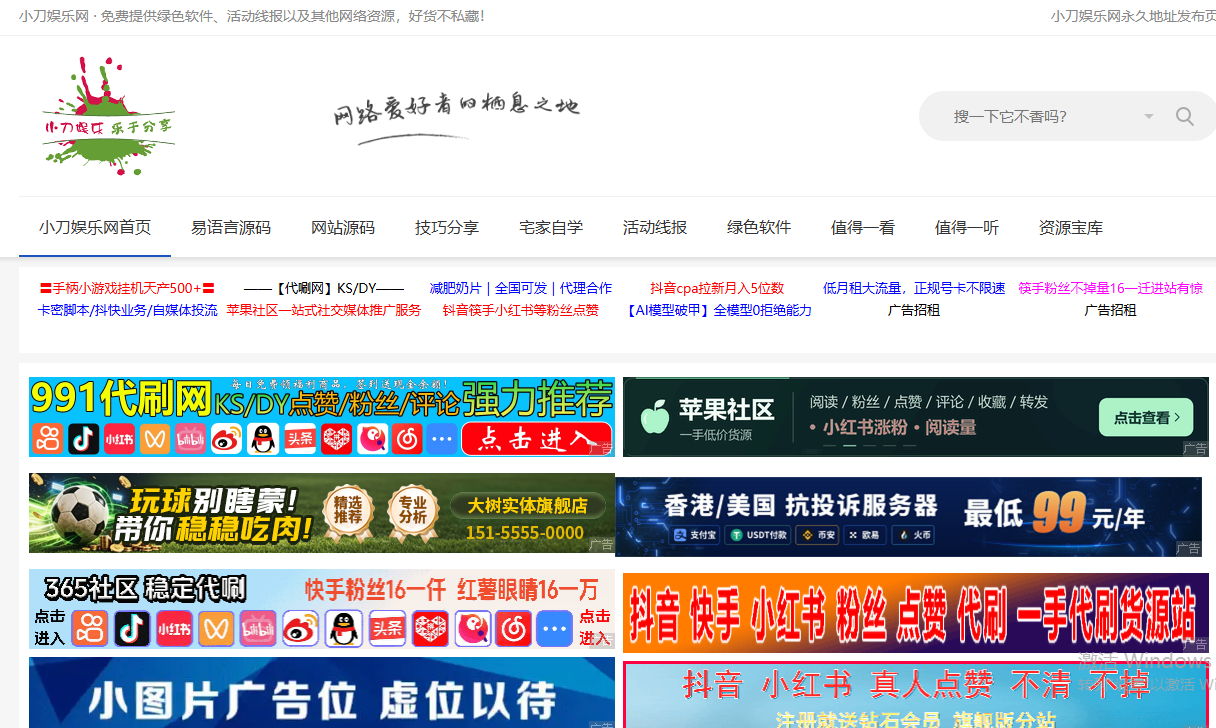Viewport: 1216px width, 728px height.
Task: Click 头条 icon in 991代刷网 banner
Action: tap(299, 438)
